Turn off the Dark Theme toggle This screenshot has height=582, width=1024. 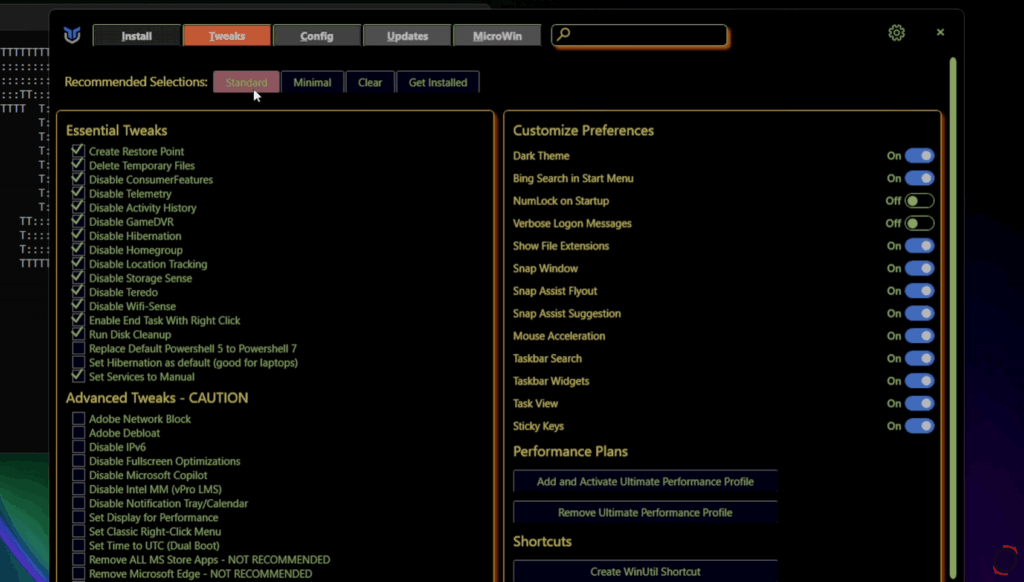(x=920, y=155)
